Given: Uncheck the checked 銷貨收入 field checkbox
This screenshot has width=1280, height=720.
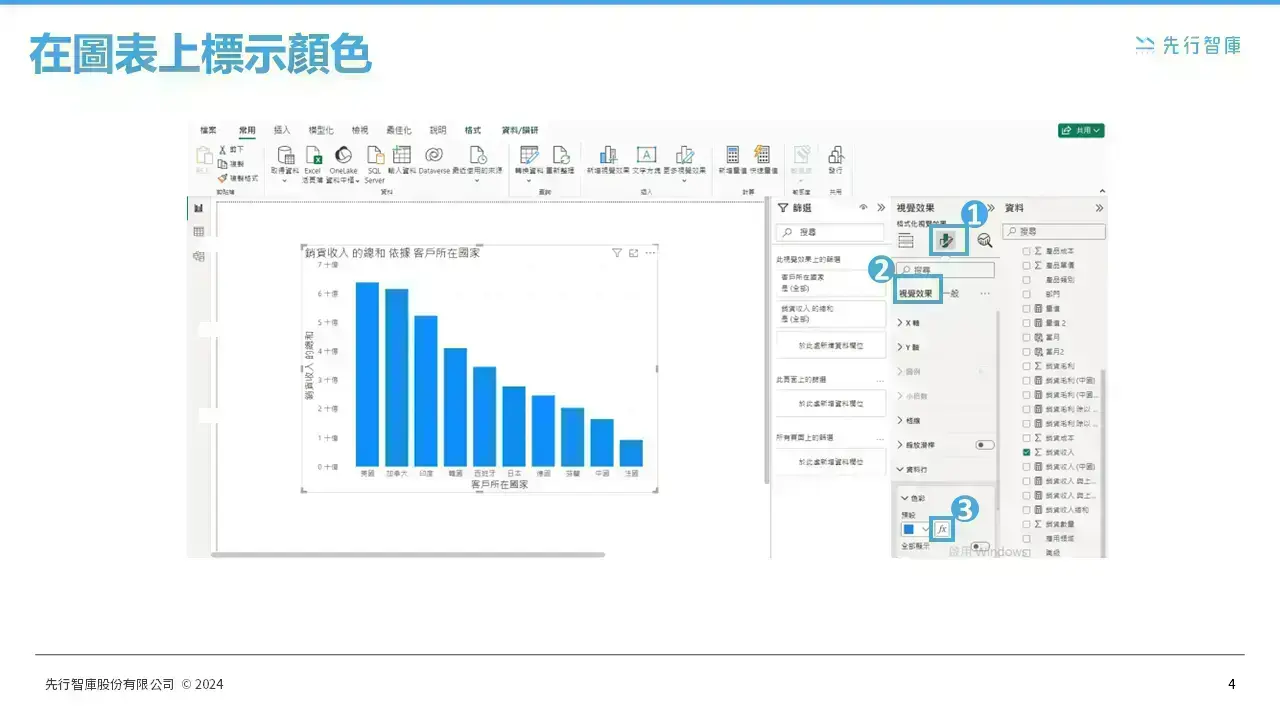Looking at the screenshot, I should (1027, 453).
